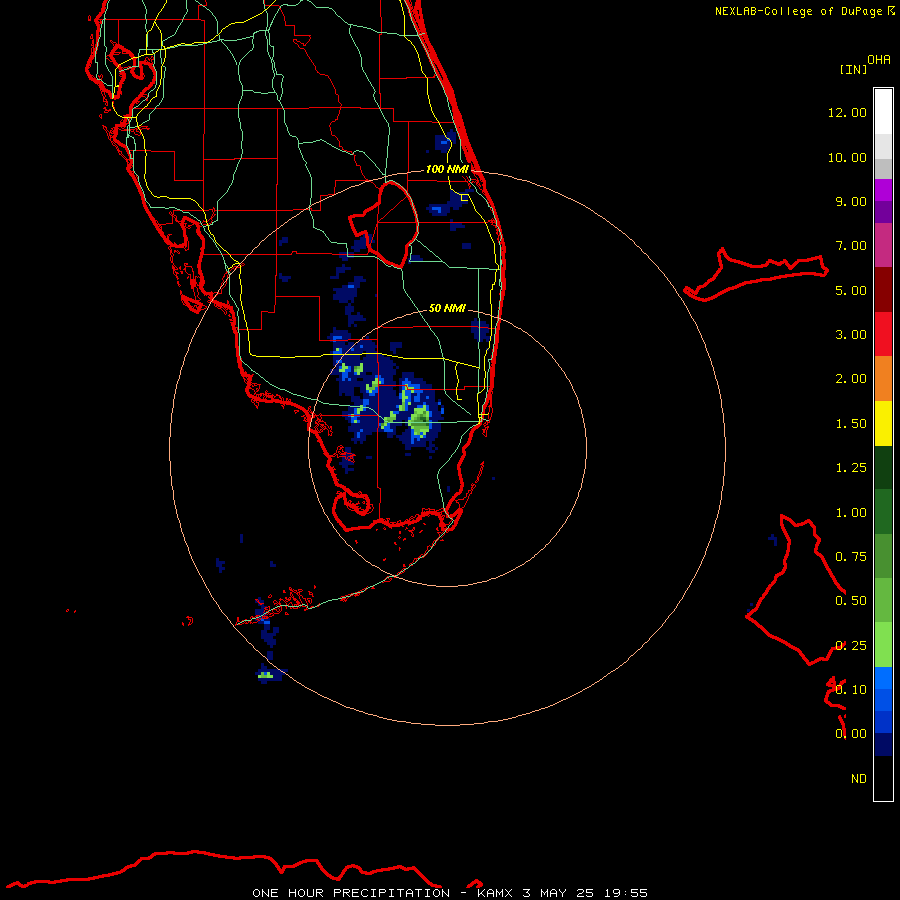This screenshot has height=900, width=900.
Task: Click the [IN] units label
Action: coord(853,69)
